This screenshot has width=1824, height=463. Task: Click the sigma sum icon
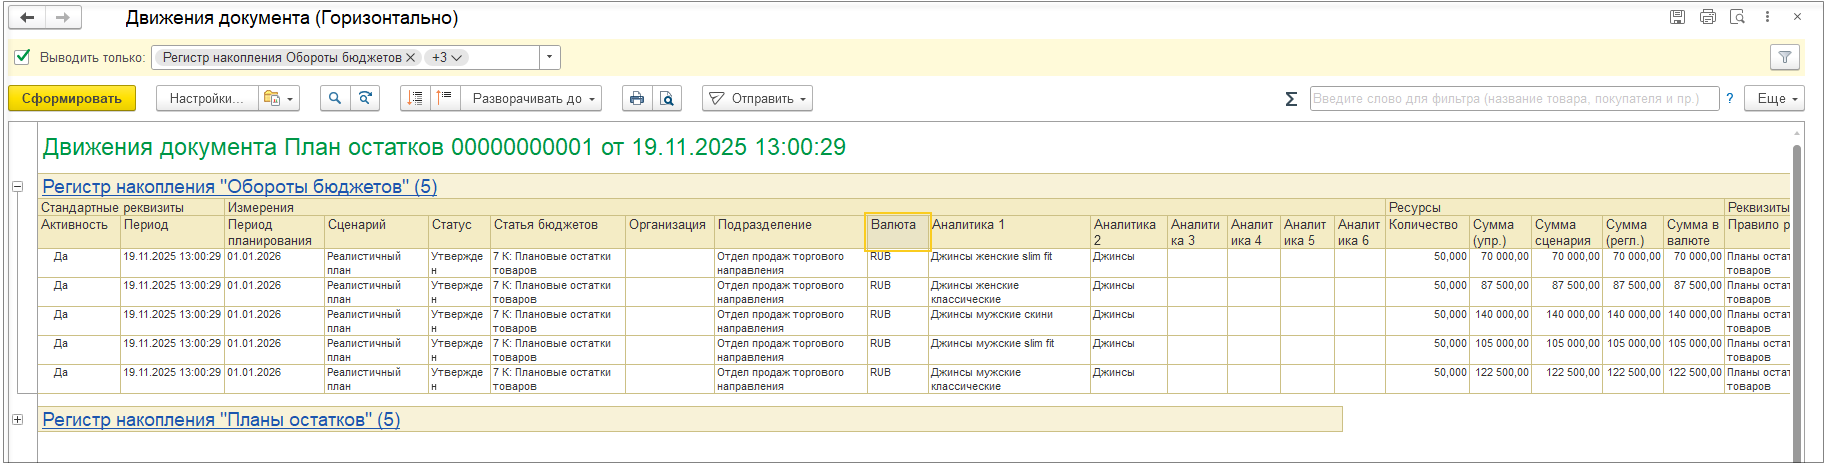pos(1291,98)
